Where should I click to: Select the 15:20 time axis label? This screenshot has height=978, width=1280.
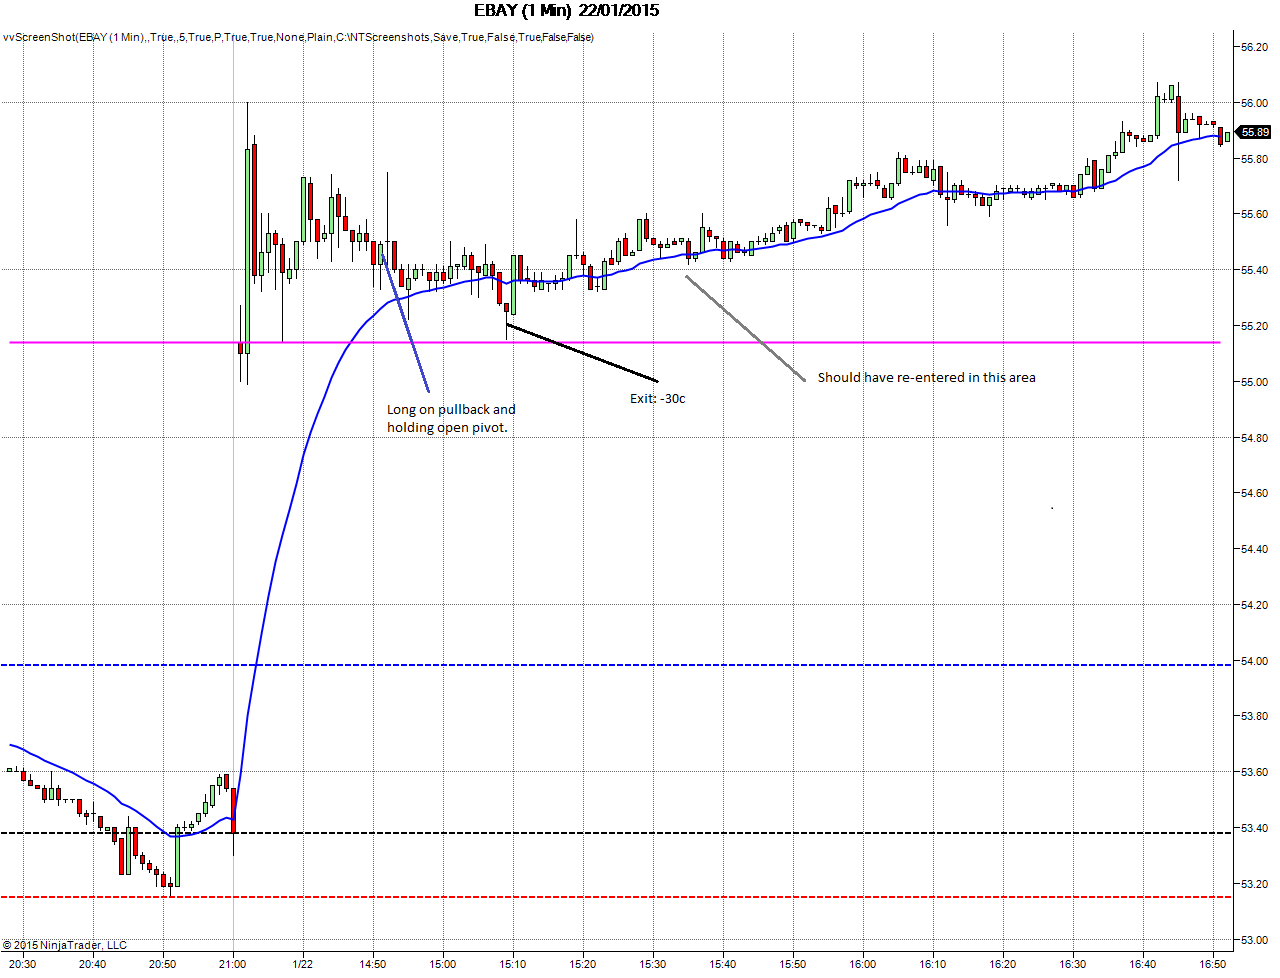(583, 964)
